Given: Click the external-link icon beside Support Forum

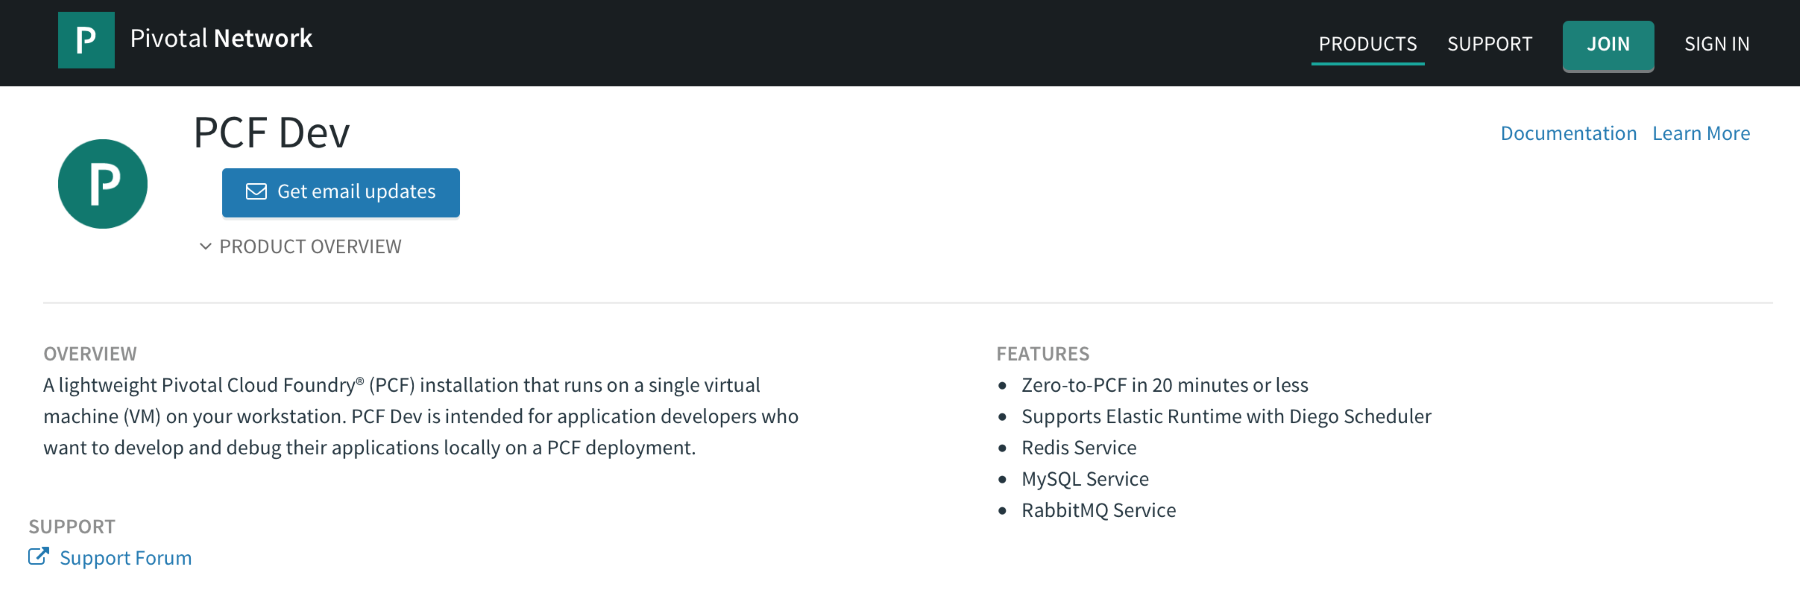Looking at the screenshot, I should 38,556.
